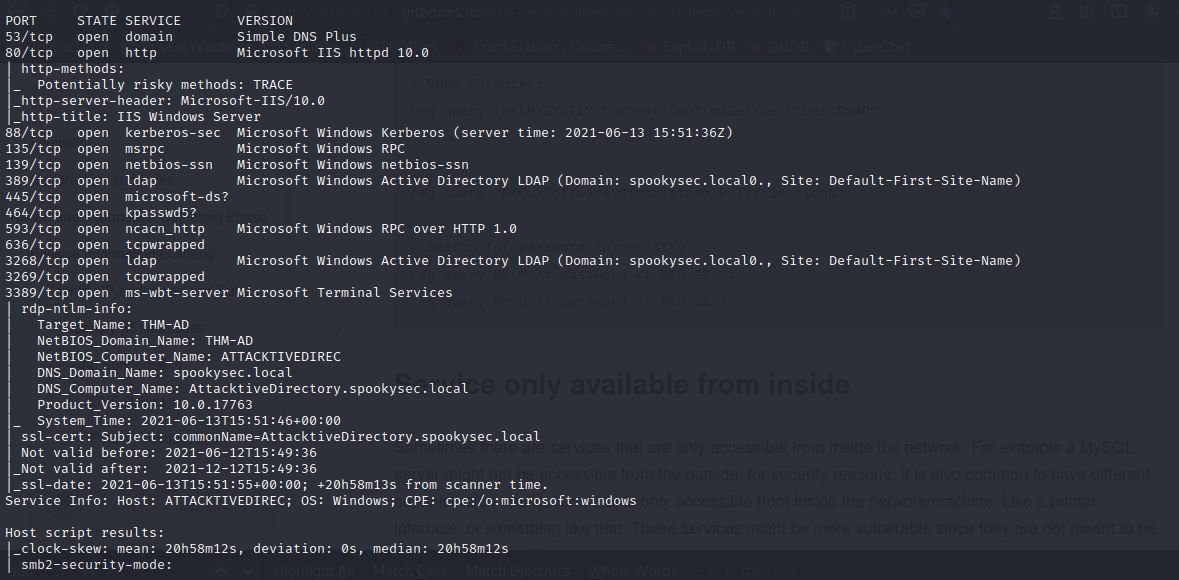1179x580 pixels.
Task: Click the 593/tcp ncacn_http line
Action: pos(261,229)
